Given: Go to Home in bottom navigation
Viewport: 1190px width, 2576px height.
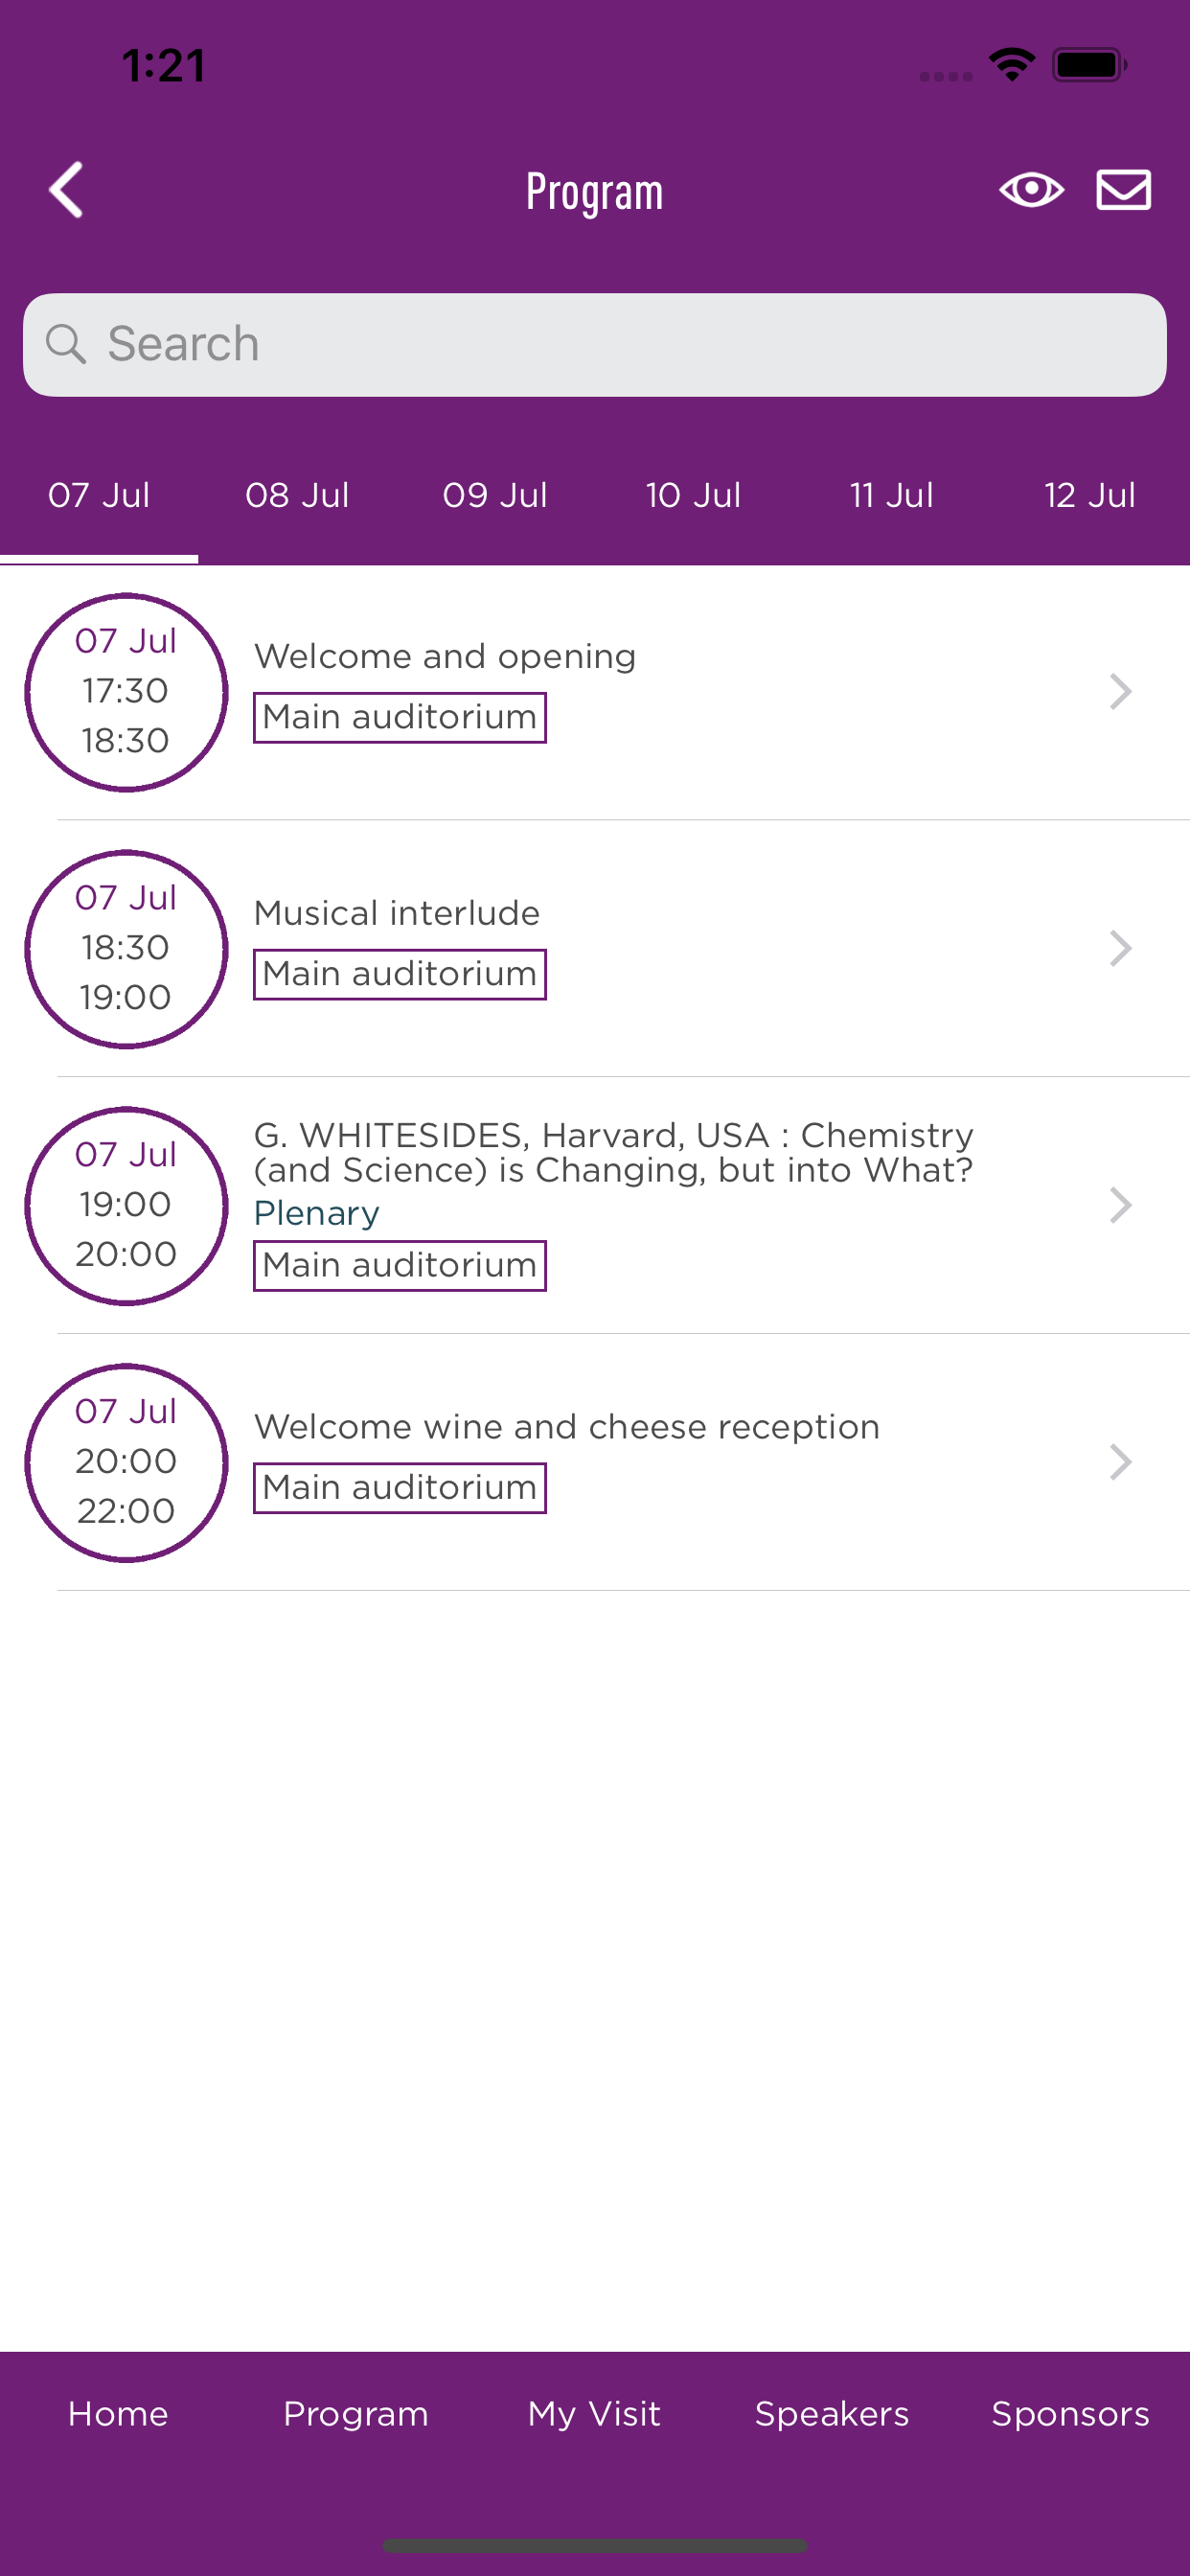Looking at the screenshot, I should (118, 2413).
